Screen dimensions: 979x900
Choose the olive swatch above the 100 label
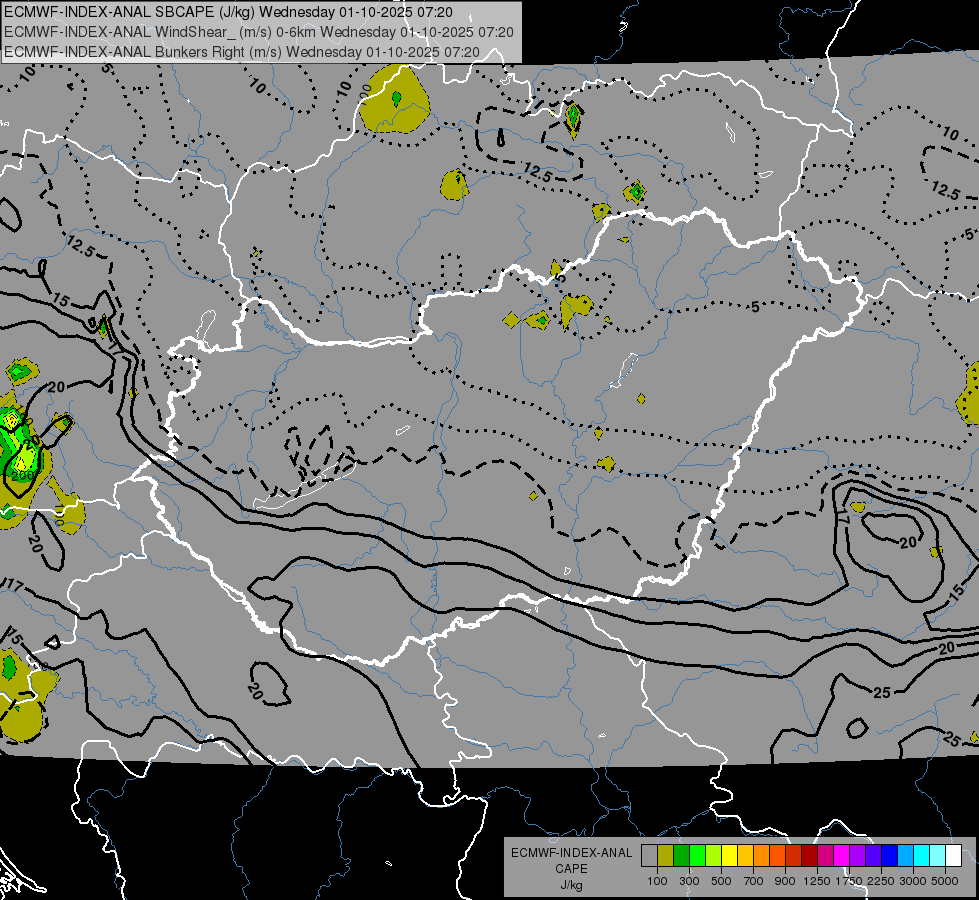coord(665,856)
